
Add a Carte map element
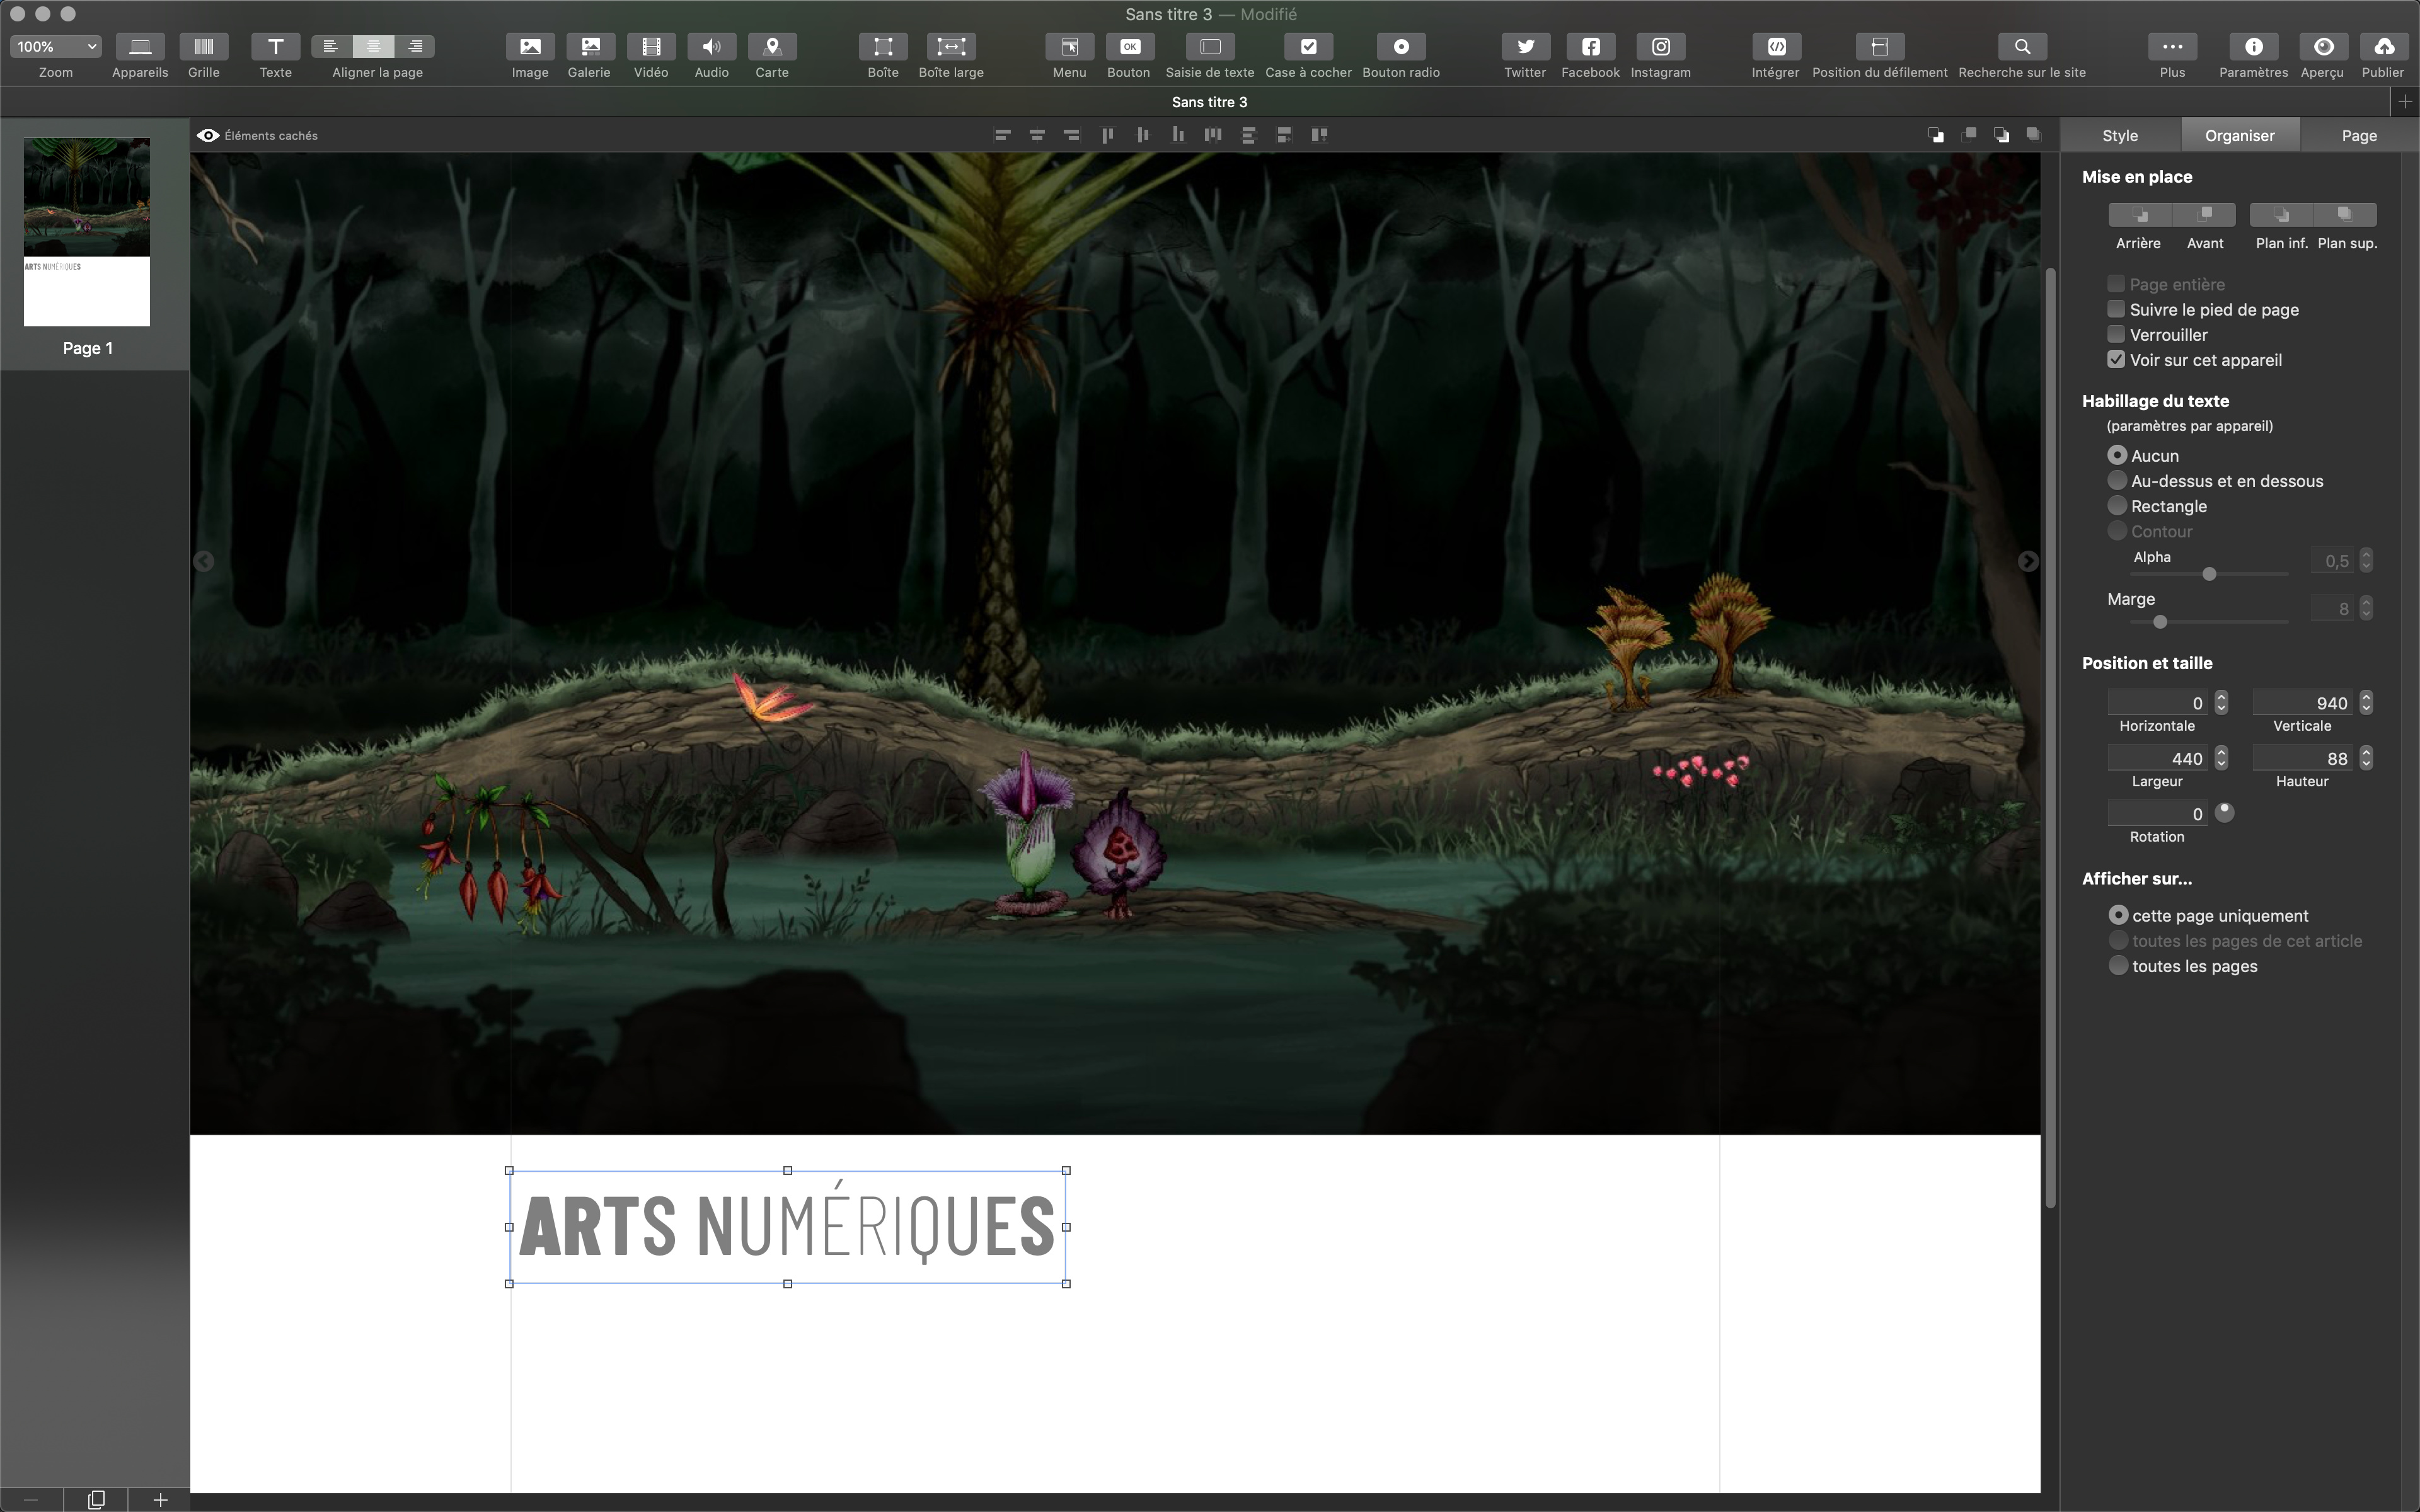[x=771, y=47]
